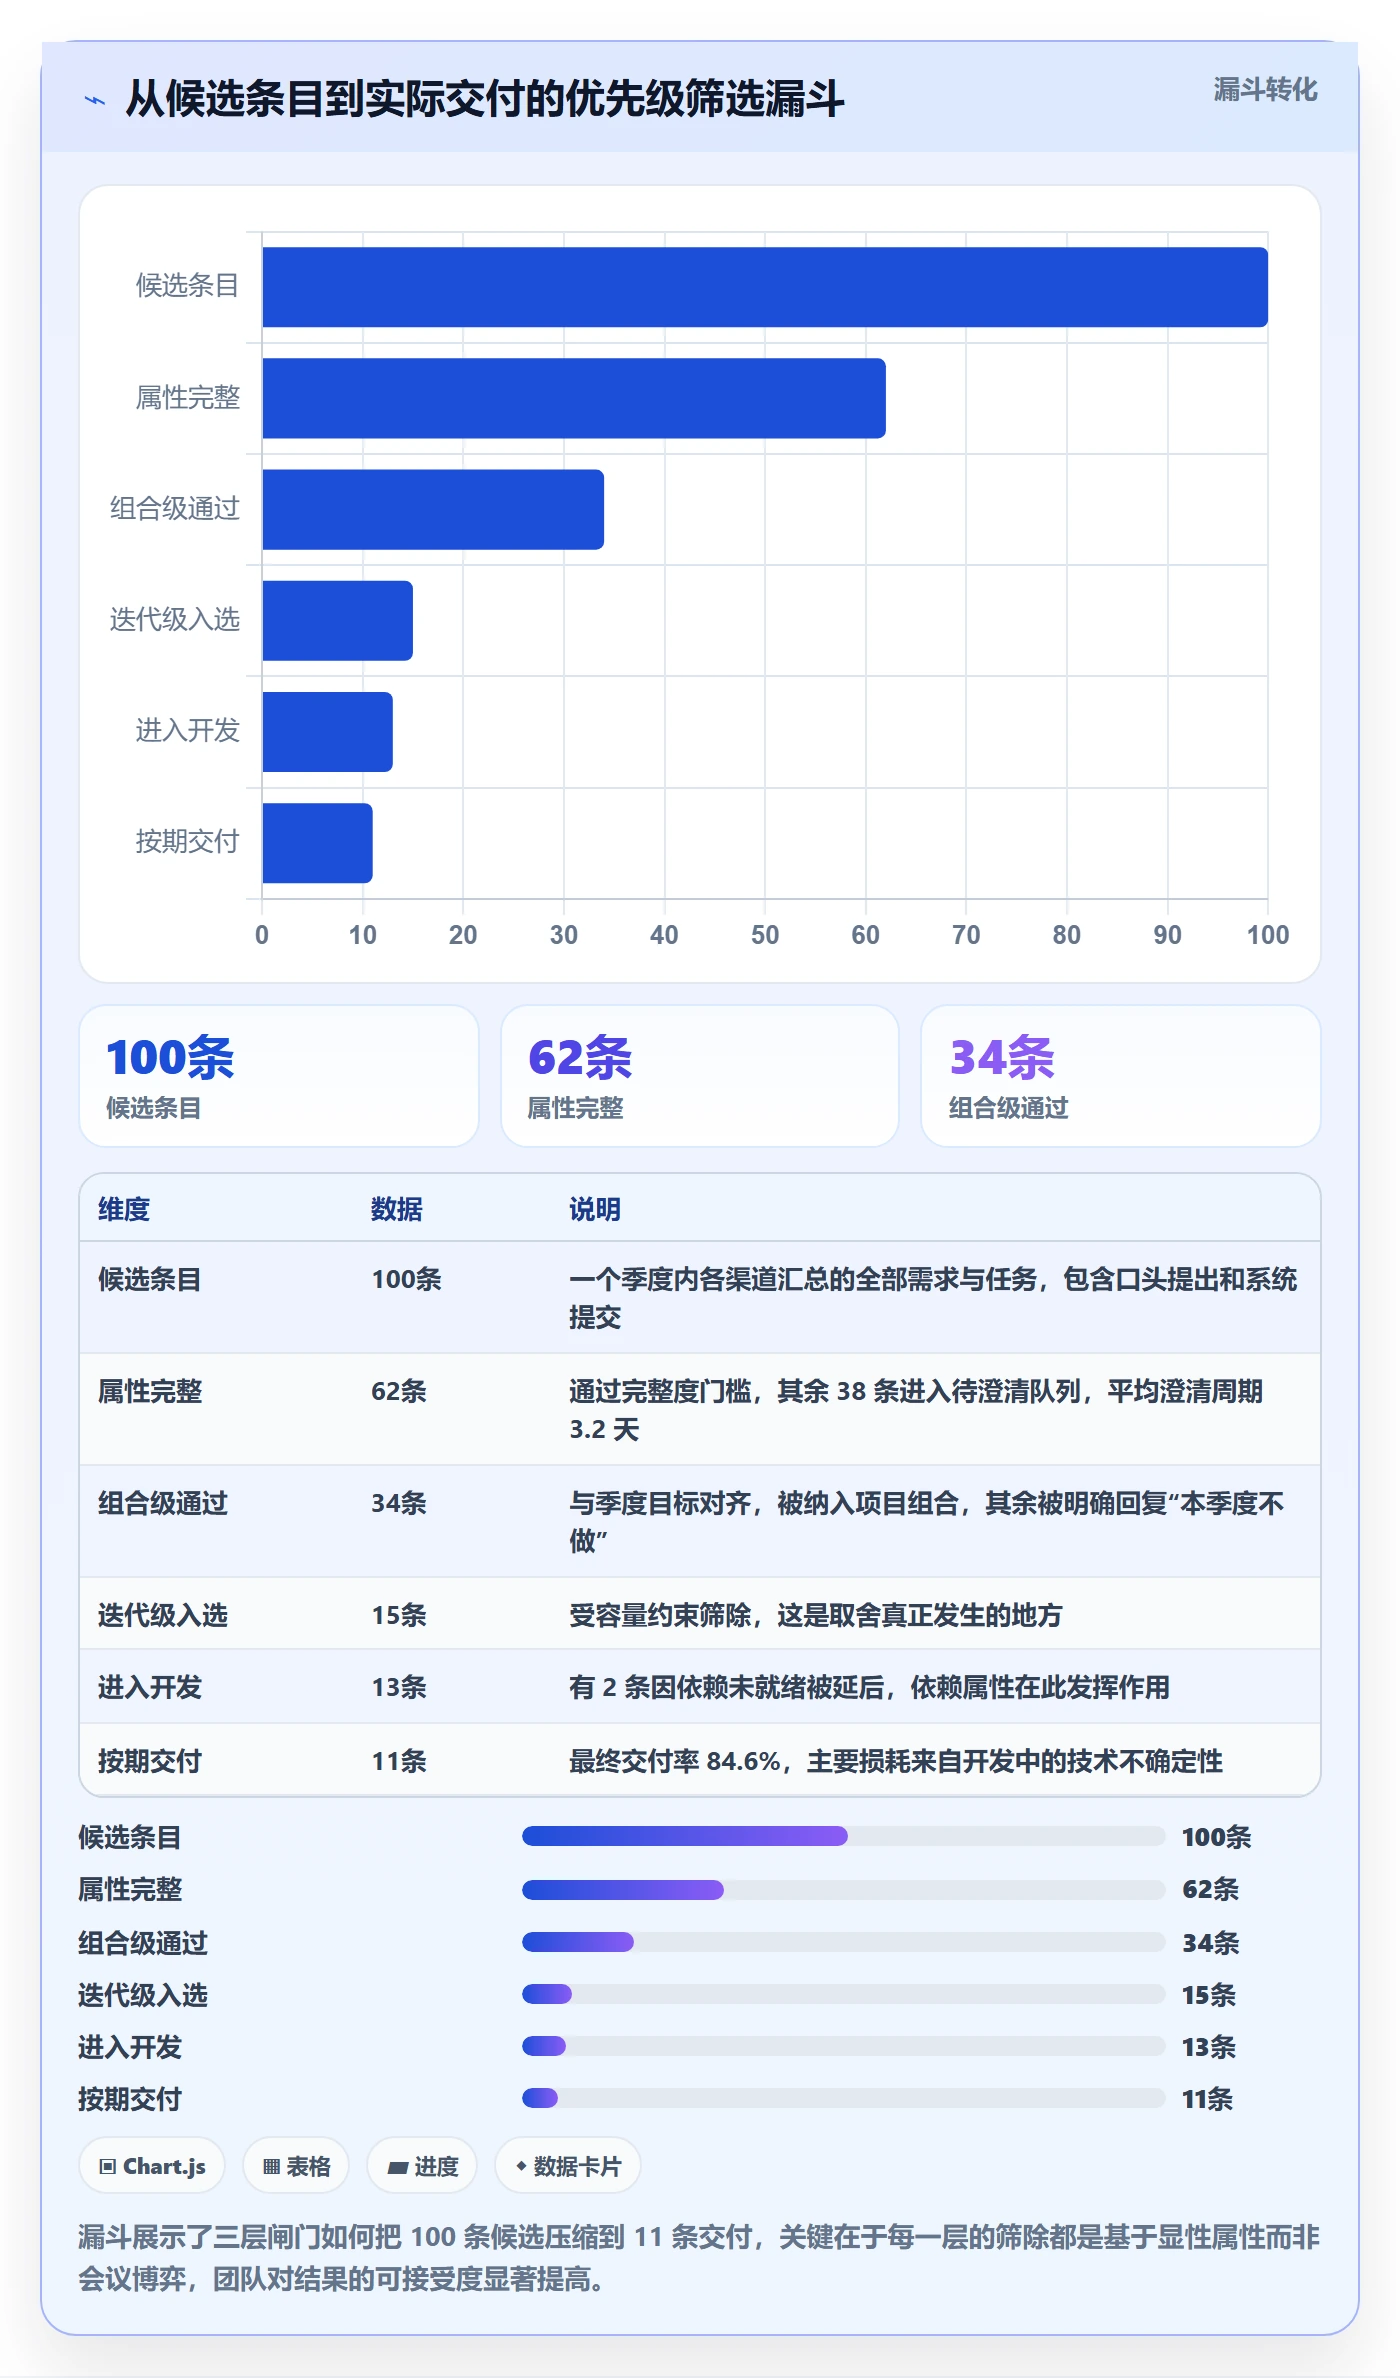Click the main title 从候选条目到实际交付的优先级筛选漏斗
This screenshot has height=2378, width=1400.
tap(485, 99)
